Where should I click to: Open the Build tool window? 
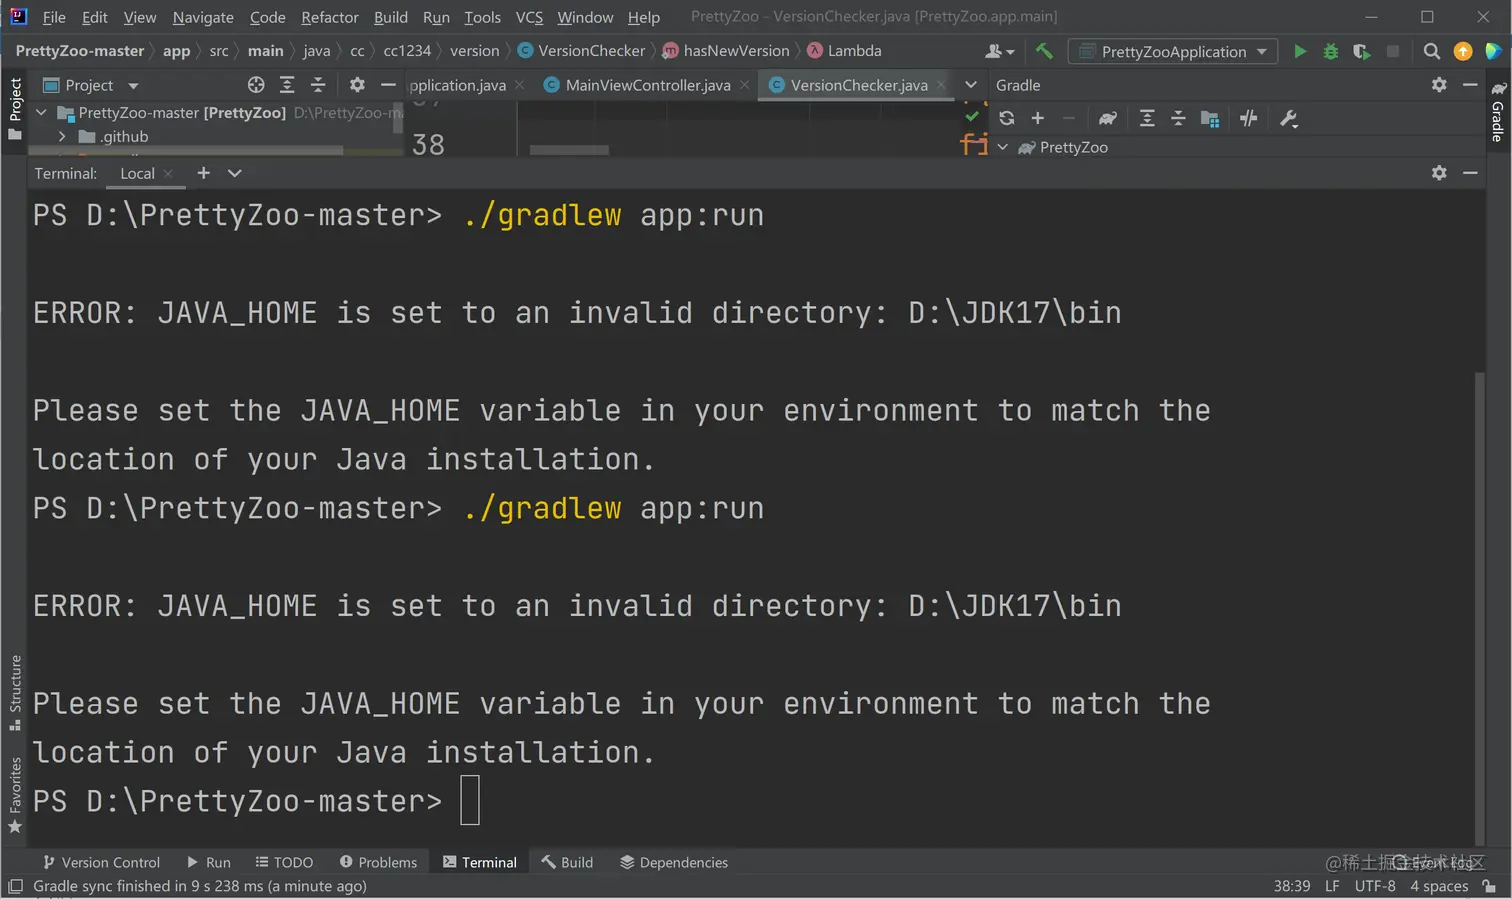567,862
